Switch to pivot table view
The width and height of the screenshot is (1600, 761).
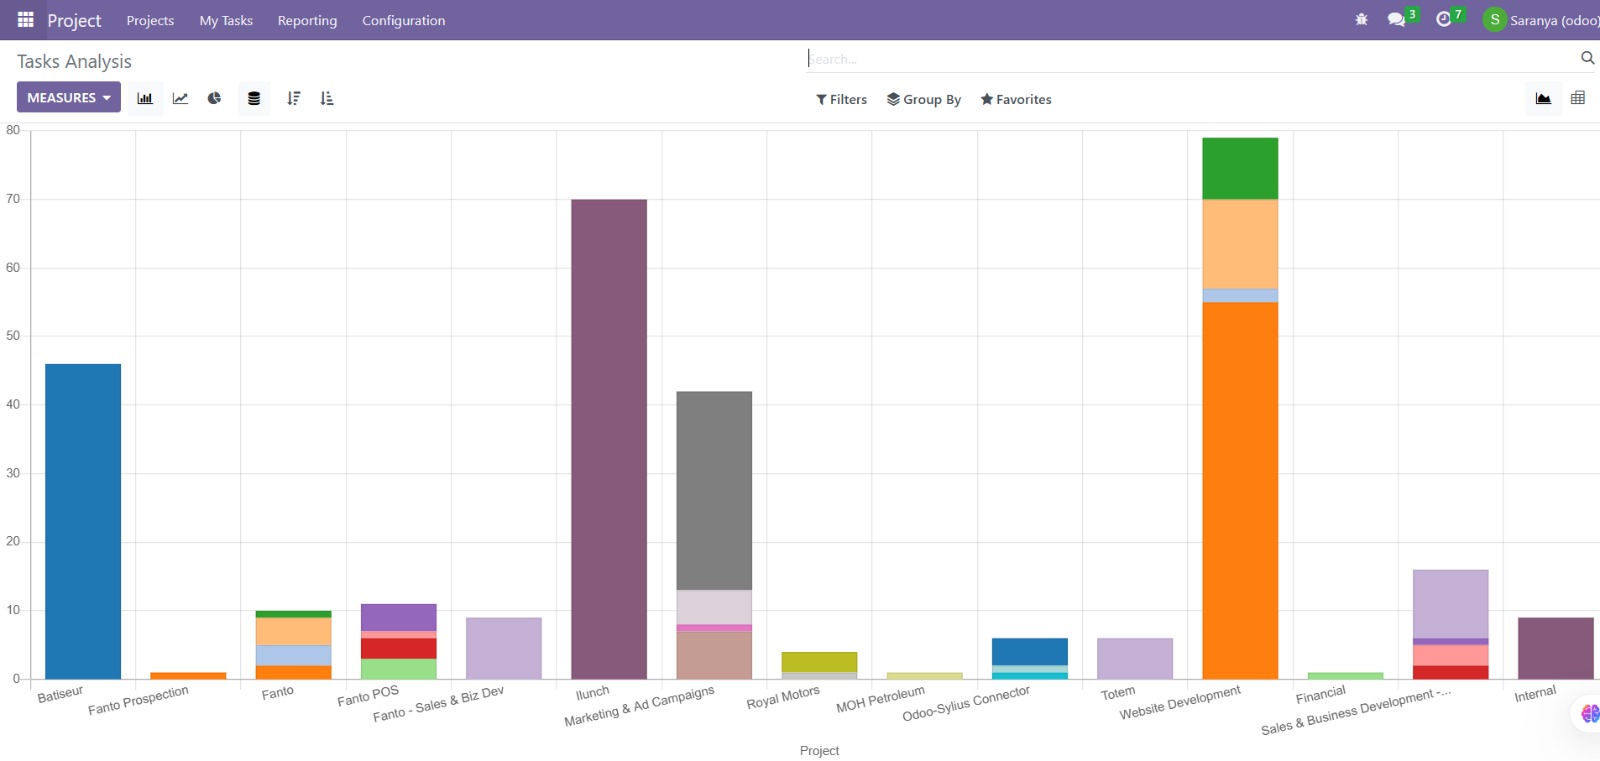1578,98
